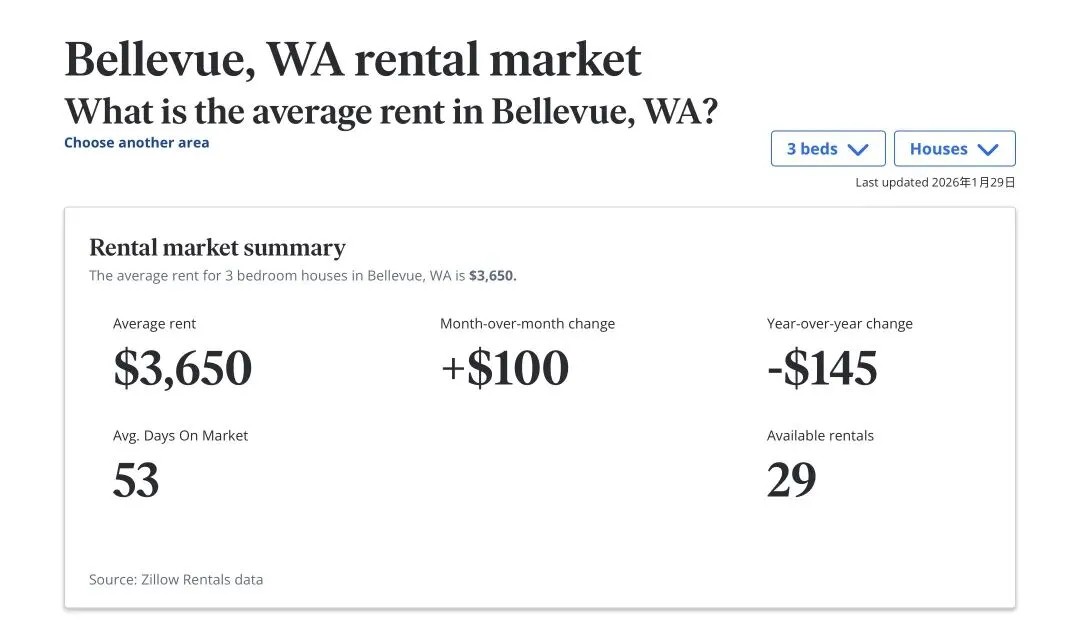
Task: Click the bold $3,650 in the summary sentence
Action: (493, 275)
